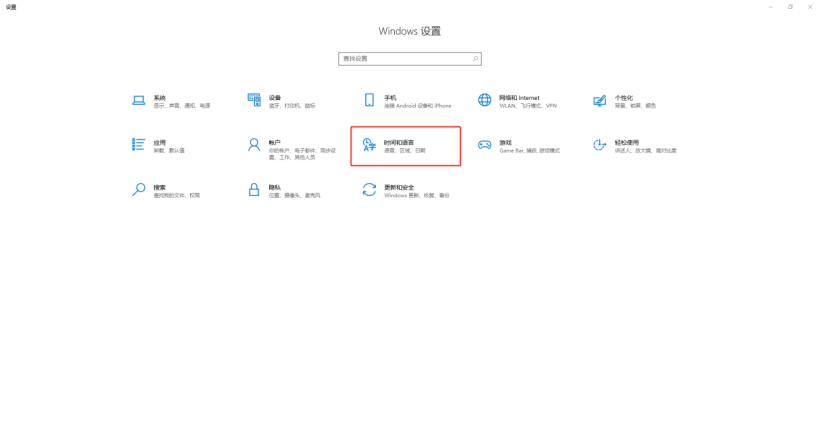Click the magnifier icon inside search box
The width and height of the screenshot is (820, 445).
pos(475,59)
